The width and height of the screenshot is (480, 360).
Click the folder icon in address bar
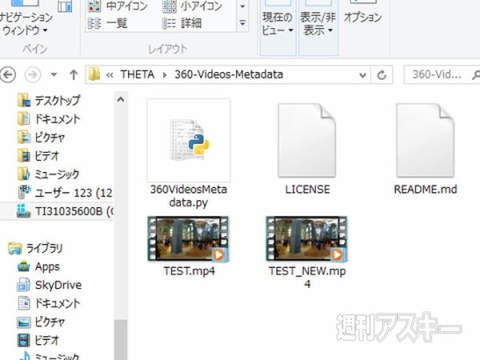[x=94, y=74]
